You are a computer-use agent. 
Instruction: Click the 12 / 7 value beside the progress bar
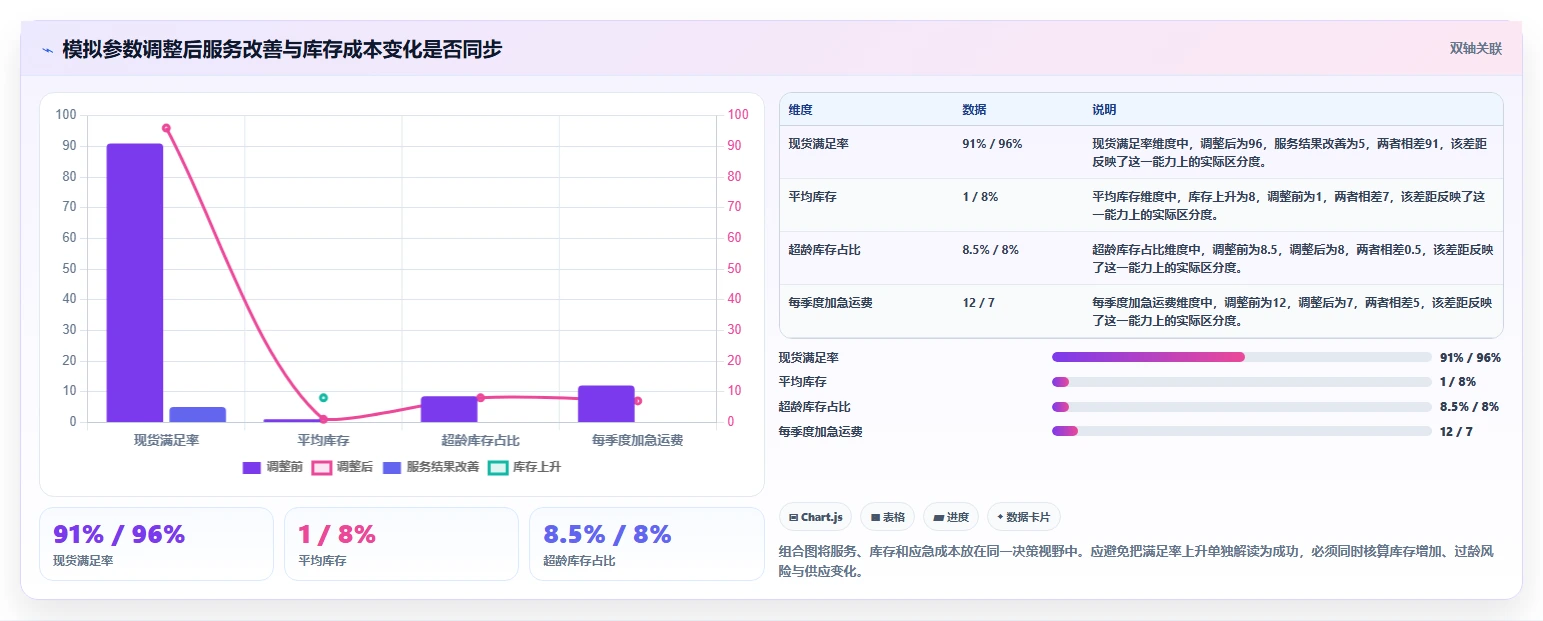pos(1456,432)
